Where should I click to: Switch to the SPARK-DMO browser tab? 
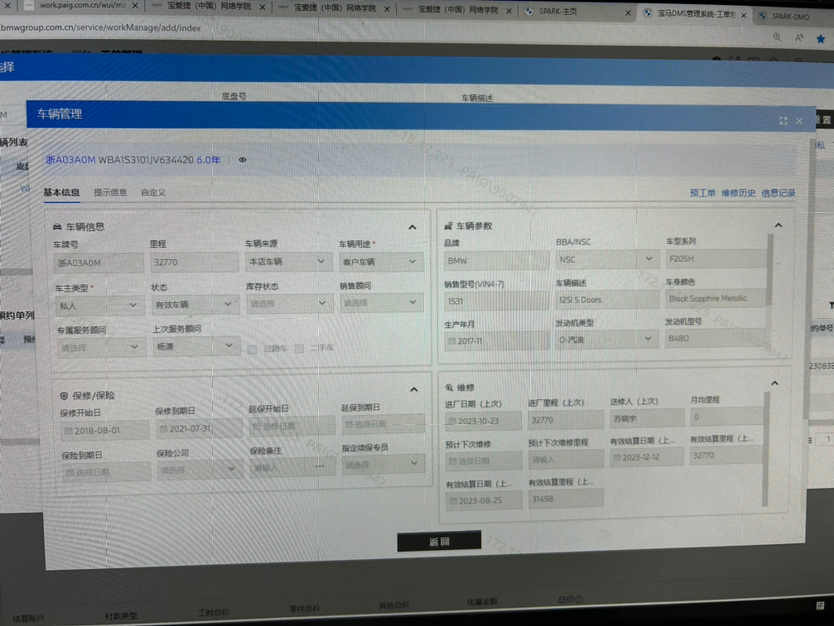(793, 16)
